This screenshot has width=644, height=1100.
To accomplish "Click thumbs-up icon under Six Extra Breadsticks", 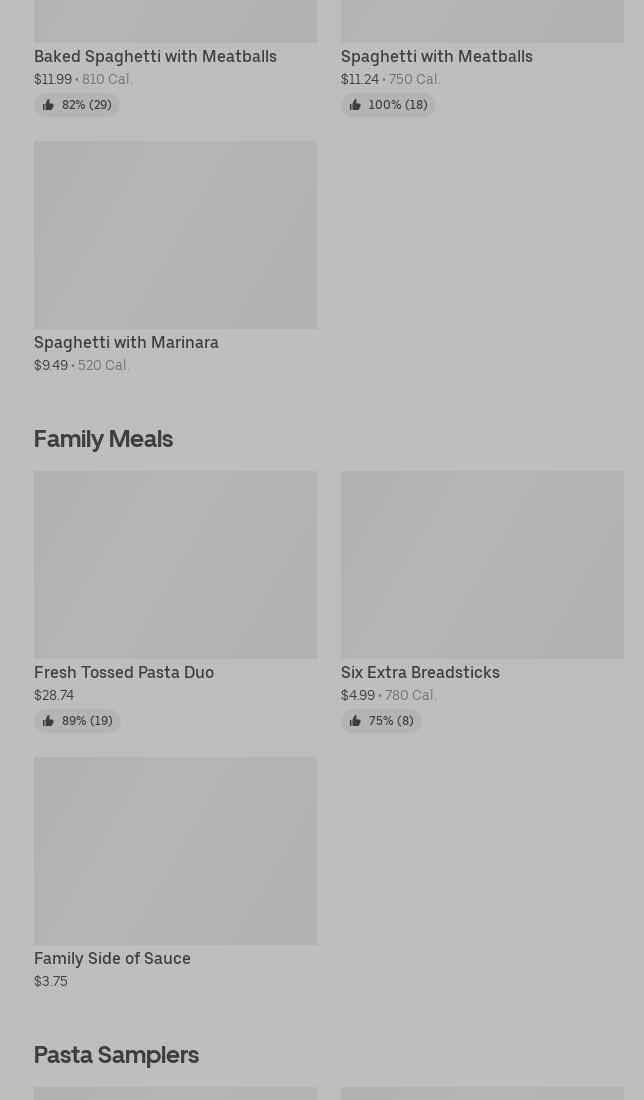I will (355, 721).
